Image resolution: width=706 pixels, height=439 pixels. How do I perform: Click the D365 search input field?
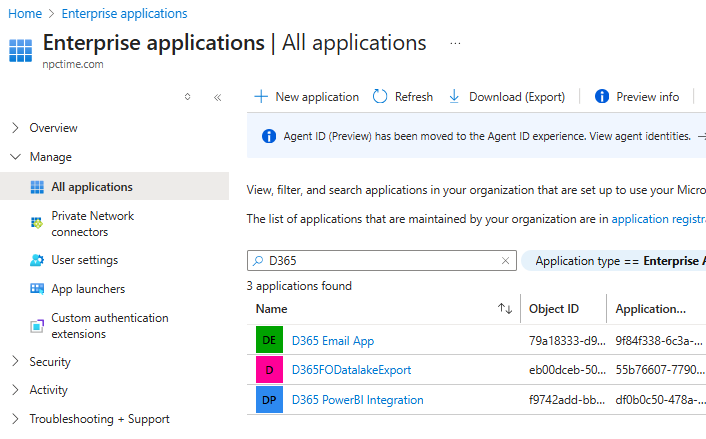[380, 261]
